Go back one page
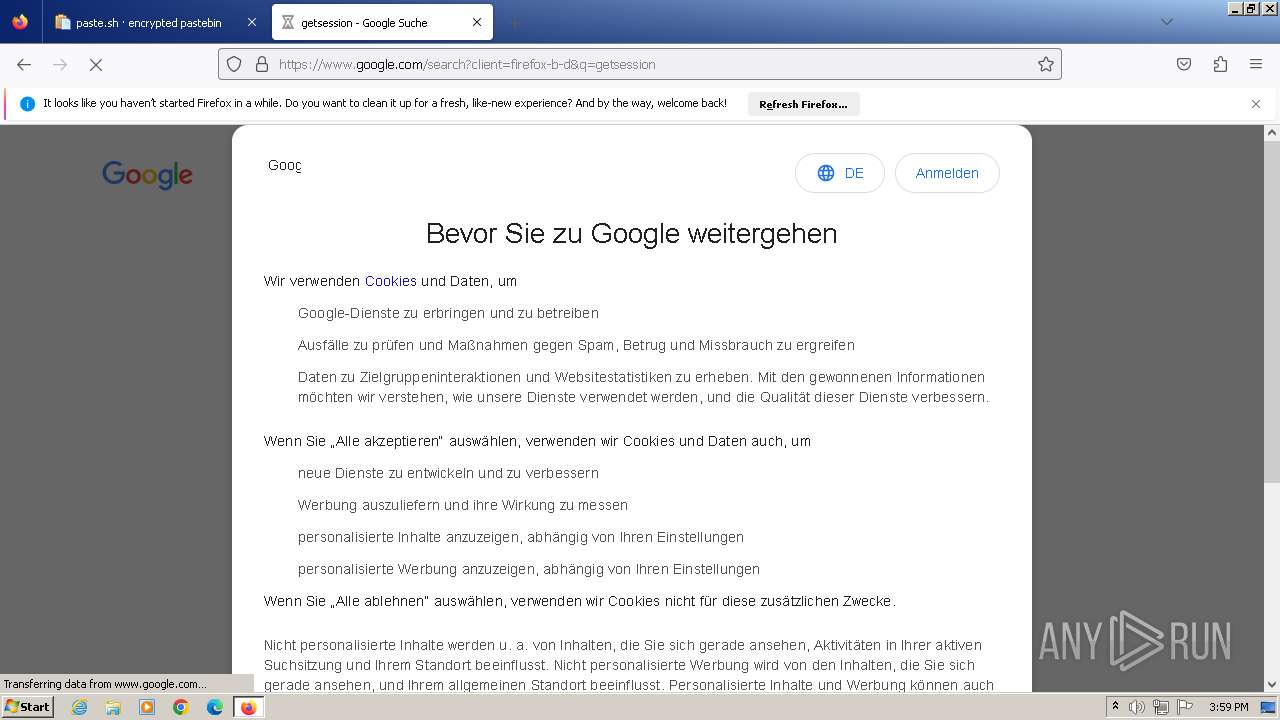Screen dimensions: 1280x720 tap(24, 64)
